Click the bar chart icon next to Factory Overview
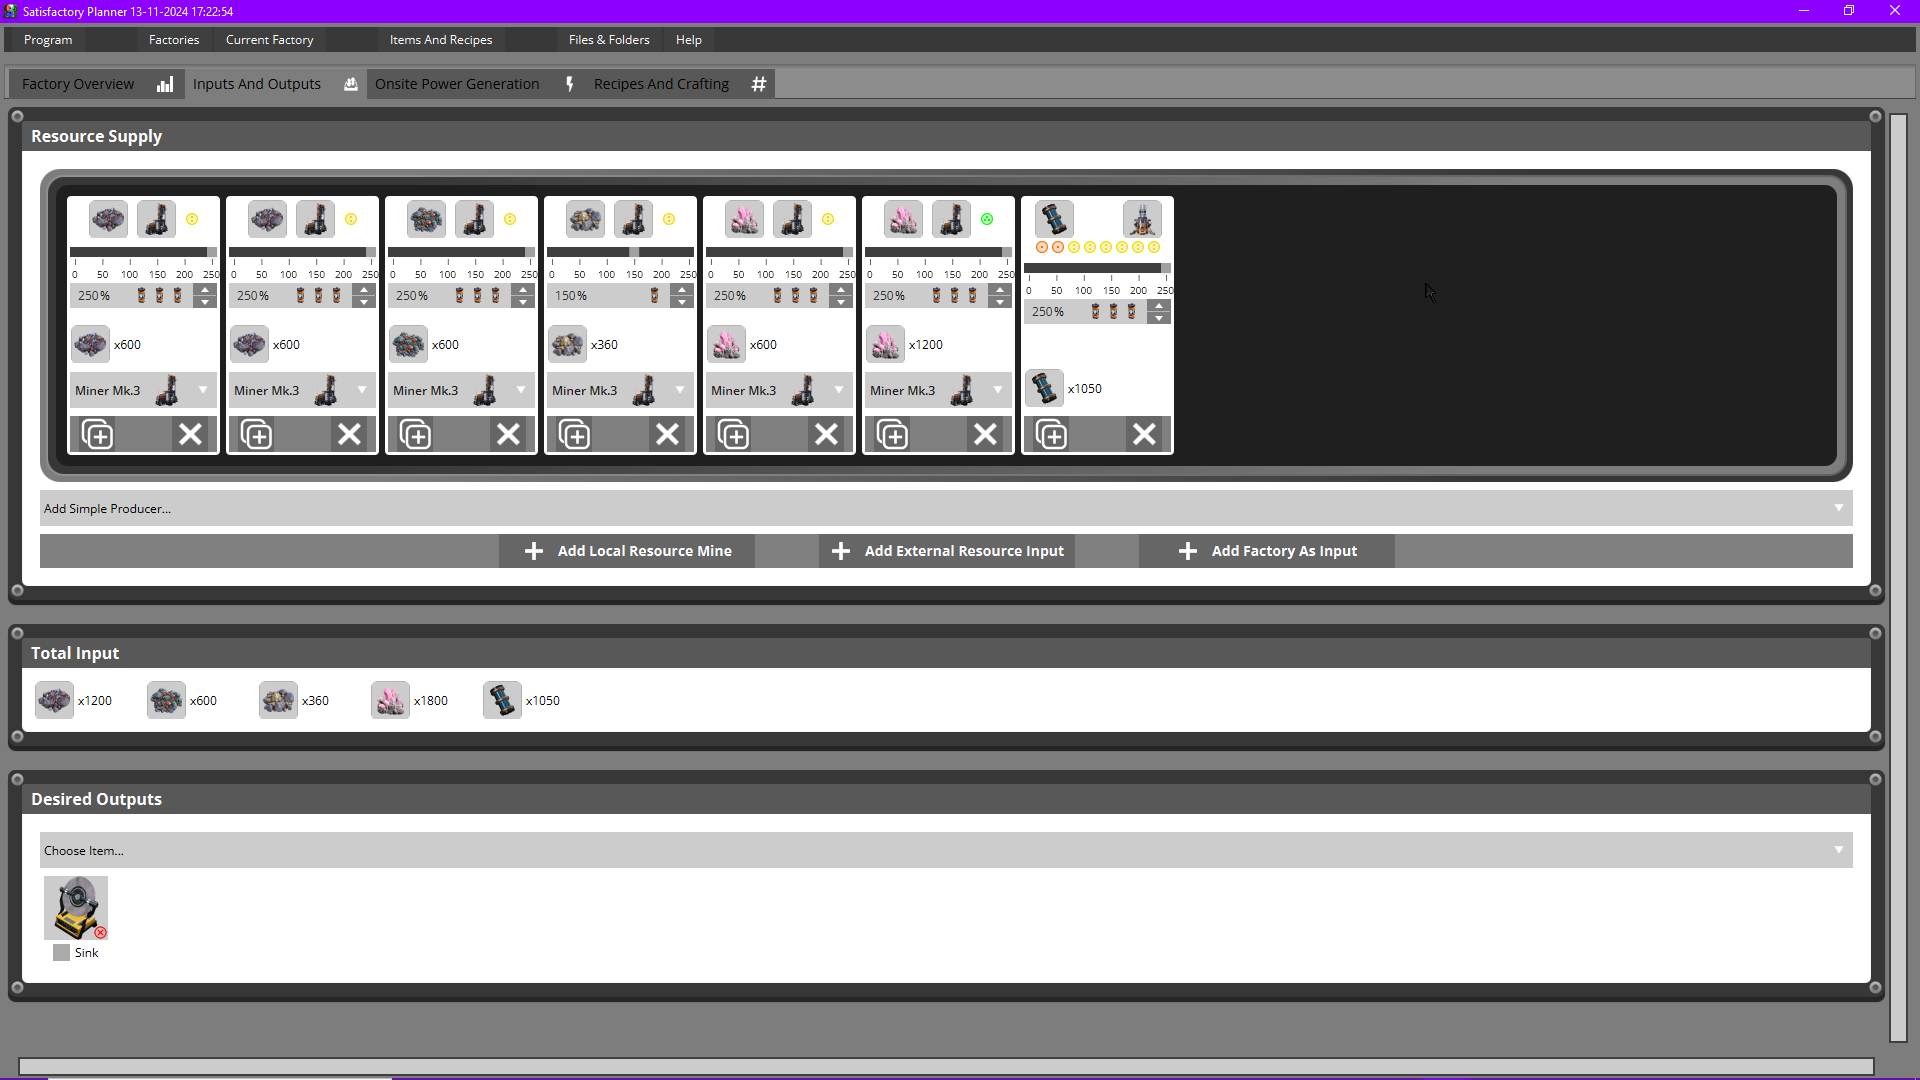Viewport: 1920px width, 1080px height. [x=165, y=84]
